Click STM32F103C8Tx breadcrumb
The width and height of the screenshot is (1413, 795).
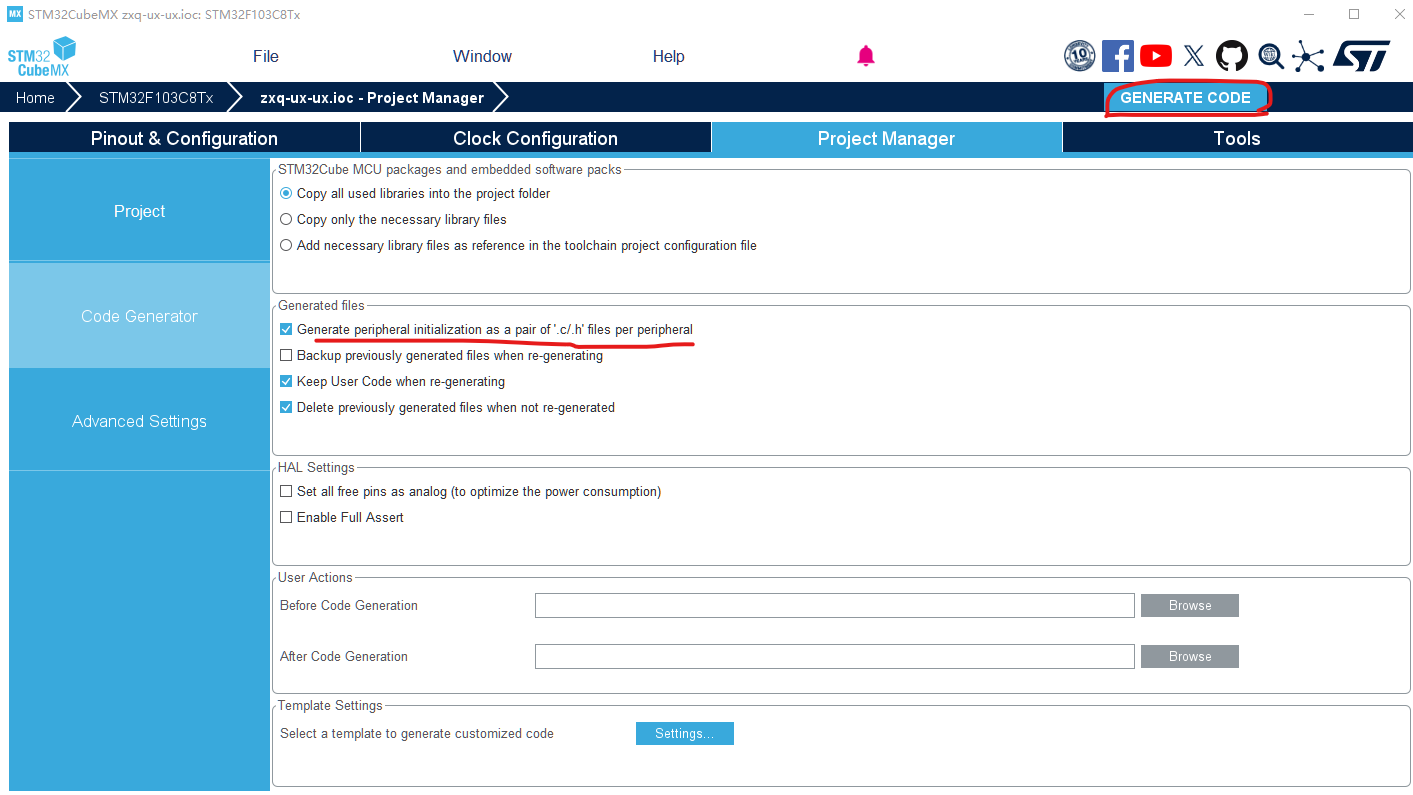[155, 98]
